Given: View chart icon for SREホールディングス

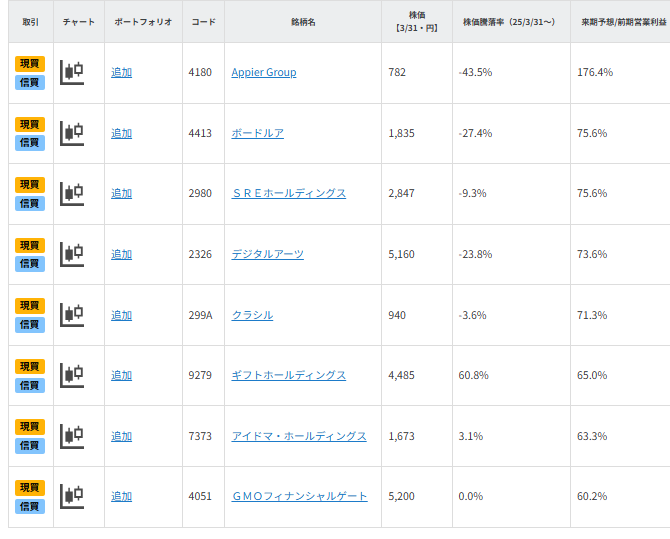Looking at the screenshot, I should point(72,193).
